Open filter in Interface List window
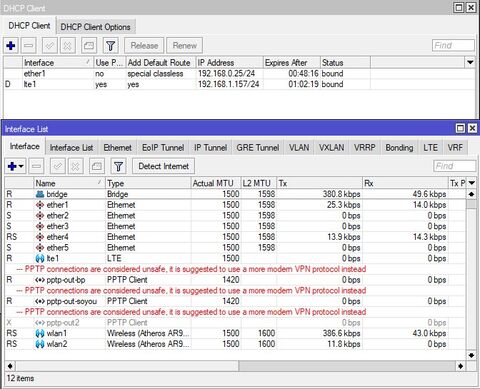This screenshot has height=389, width=480. (x=118, y=166)
